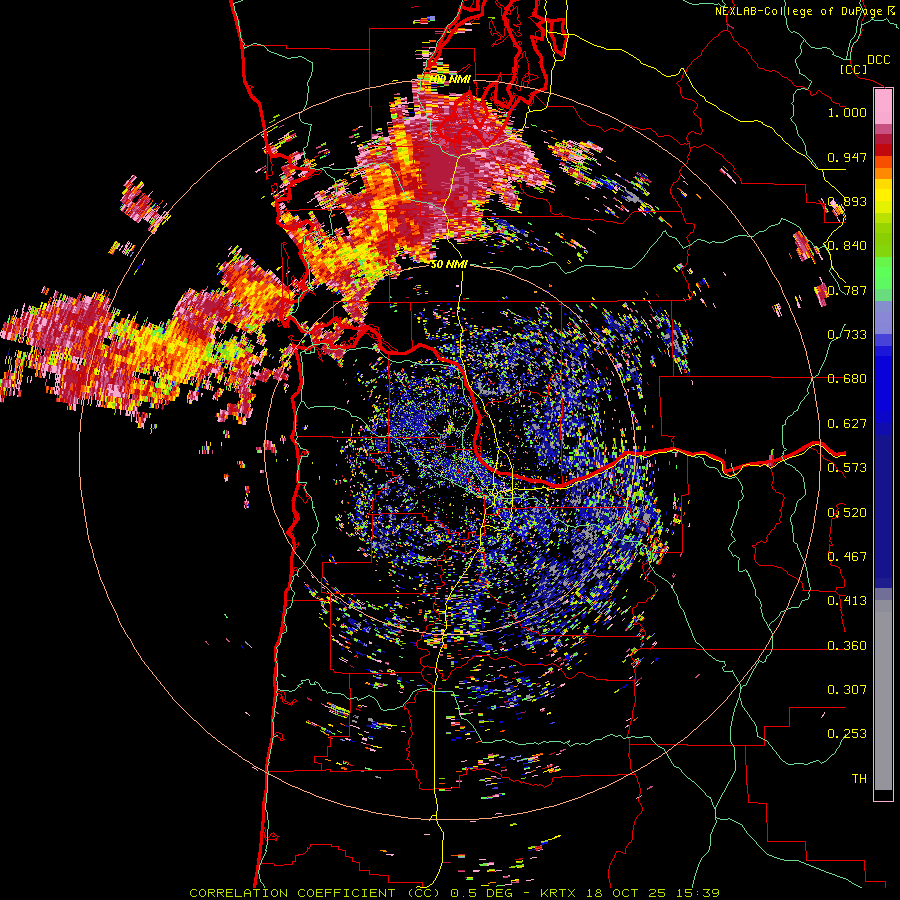The image size is (900, 900).
Task: Click the 50 NMI range ring label
Action: 449,265
